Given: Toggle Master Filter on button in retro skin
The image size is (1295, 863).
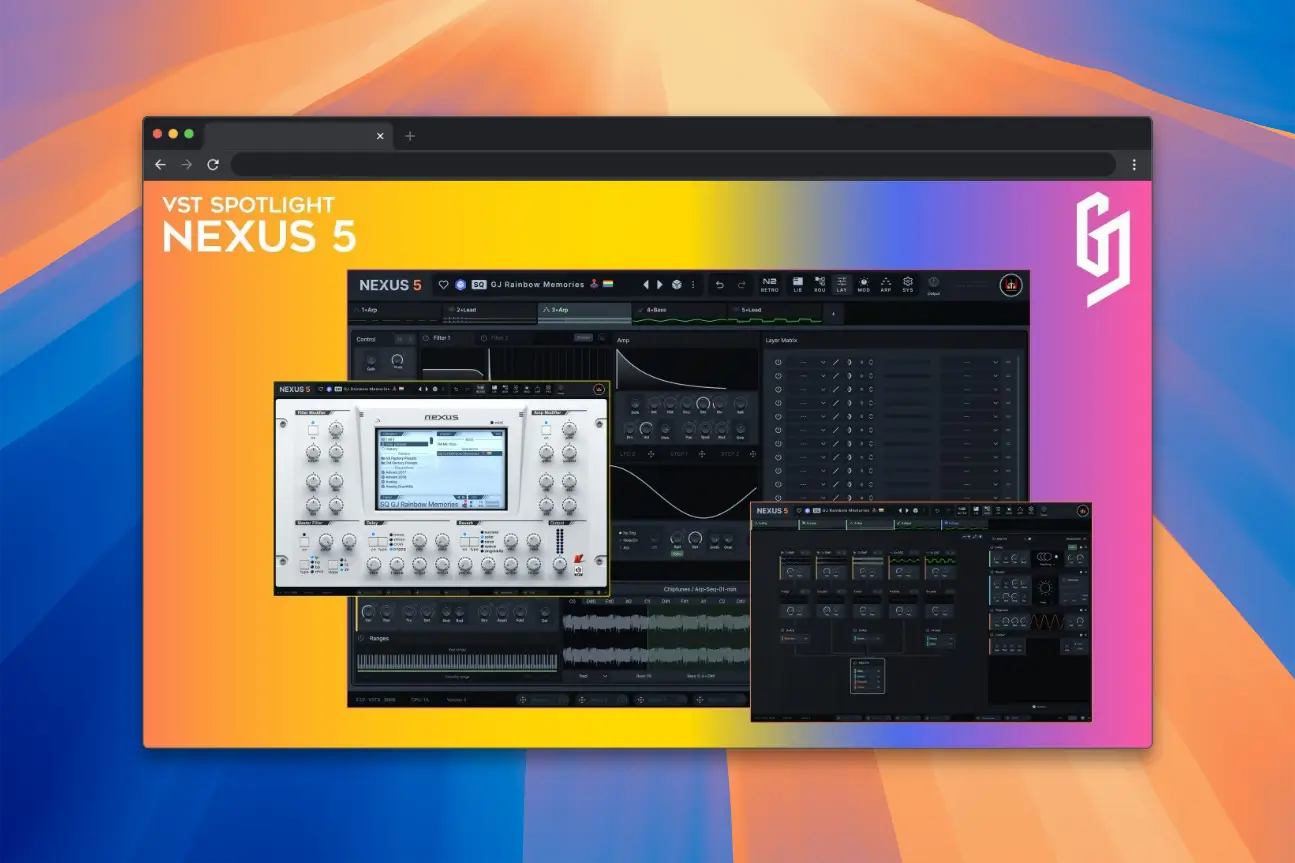Looking at the screenshot, I should click(x=304, y=541).
